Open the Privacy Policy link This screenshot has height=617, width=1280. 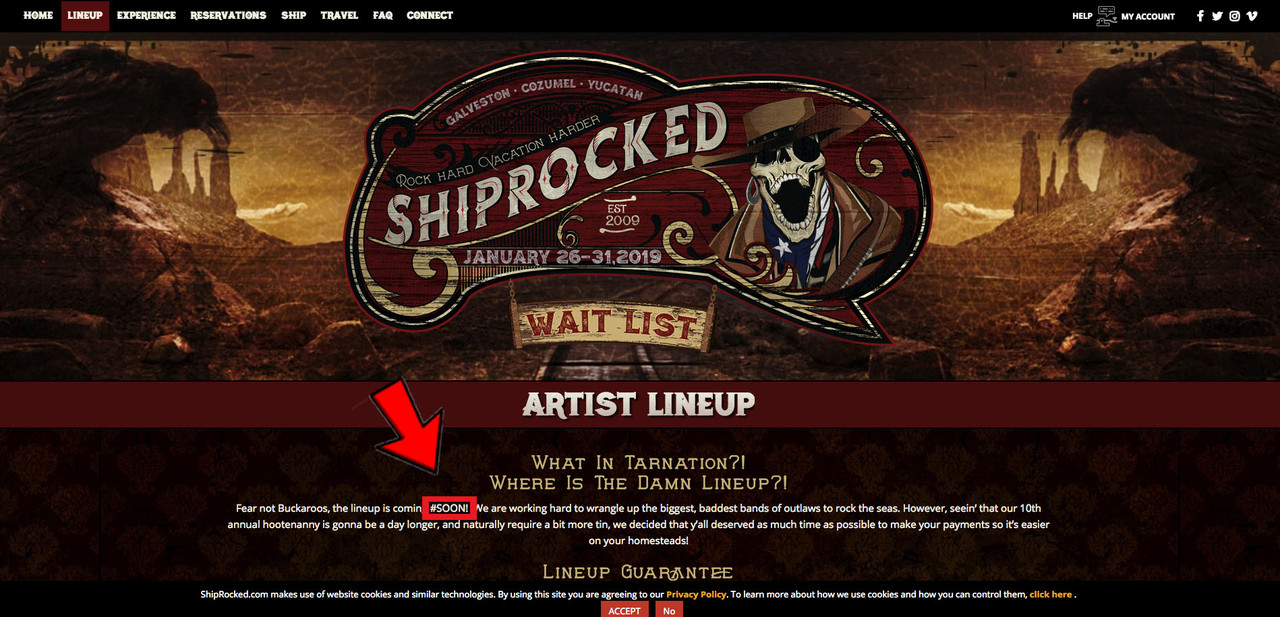pyautogui.click(x=696, y=594)
